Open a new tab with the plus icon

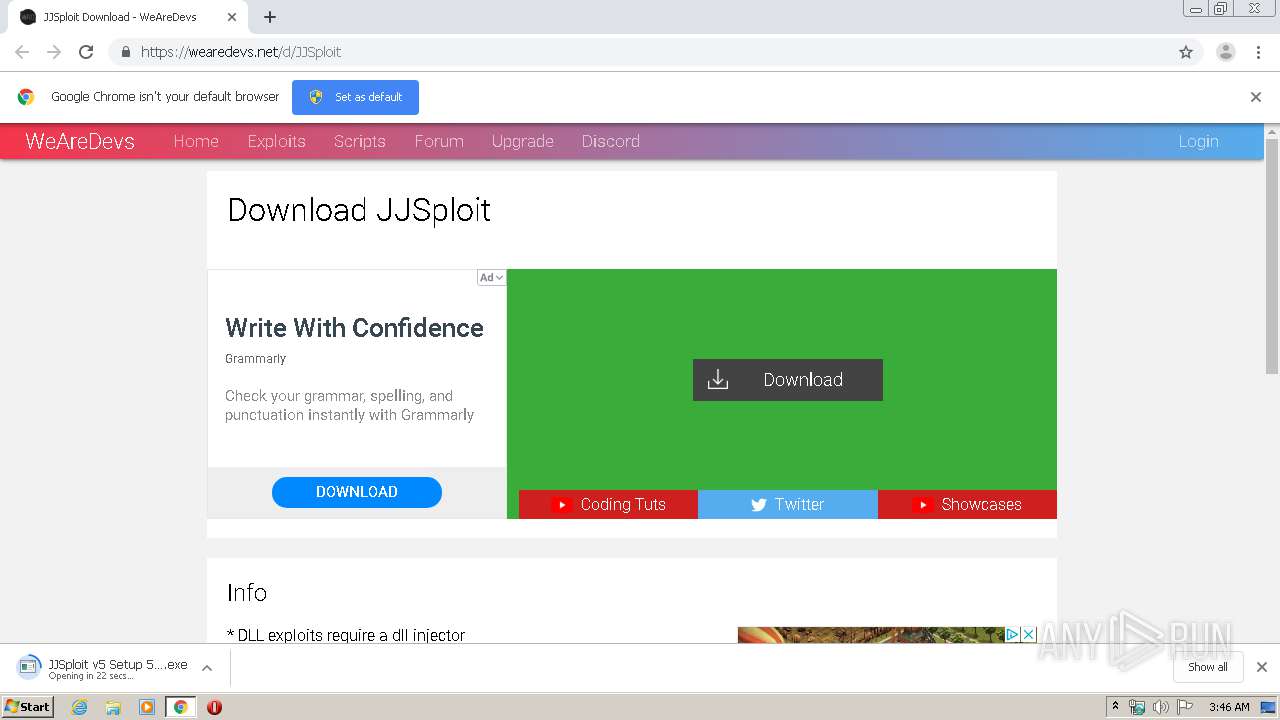[270, 17]
